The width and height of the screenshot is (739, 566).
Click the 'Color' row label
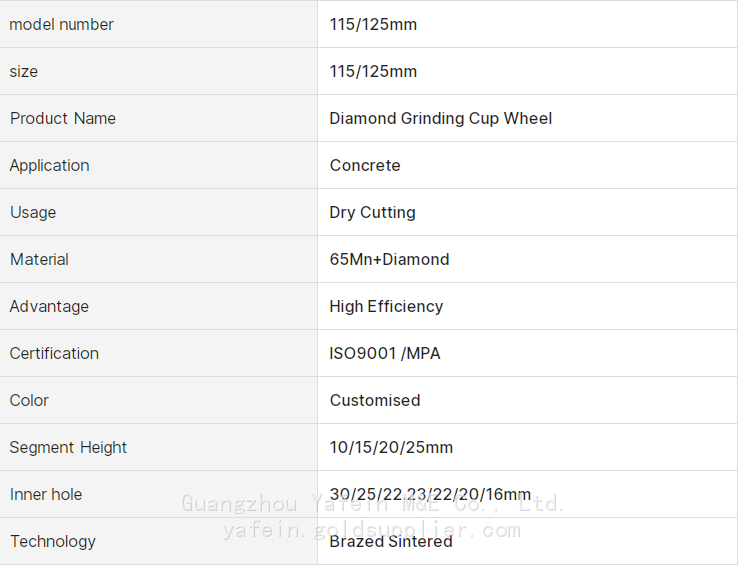click(x=29, y=400)
